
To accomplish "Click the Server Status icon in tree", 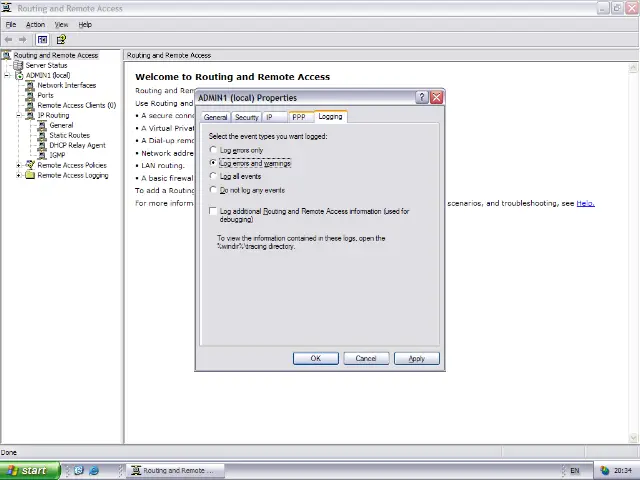I will coord(18,65).
